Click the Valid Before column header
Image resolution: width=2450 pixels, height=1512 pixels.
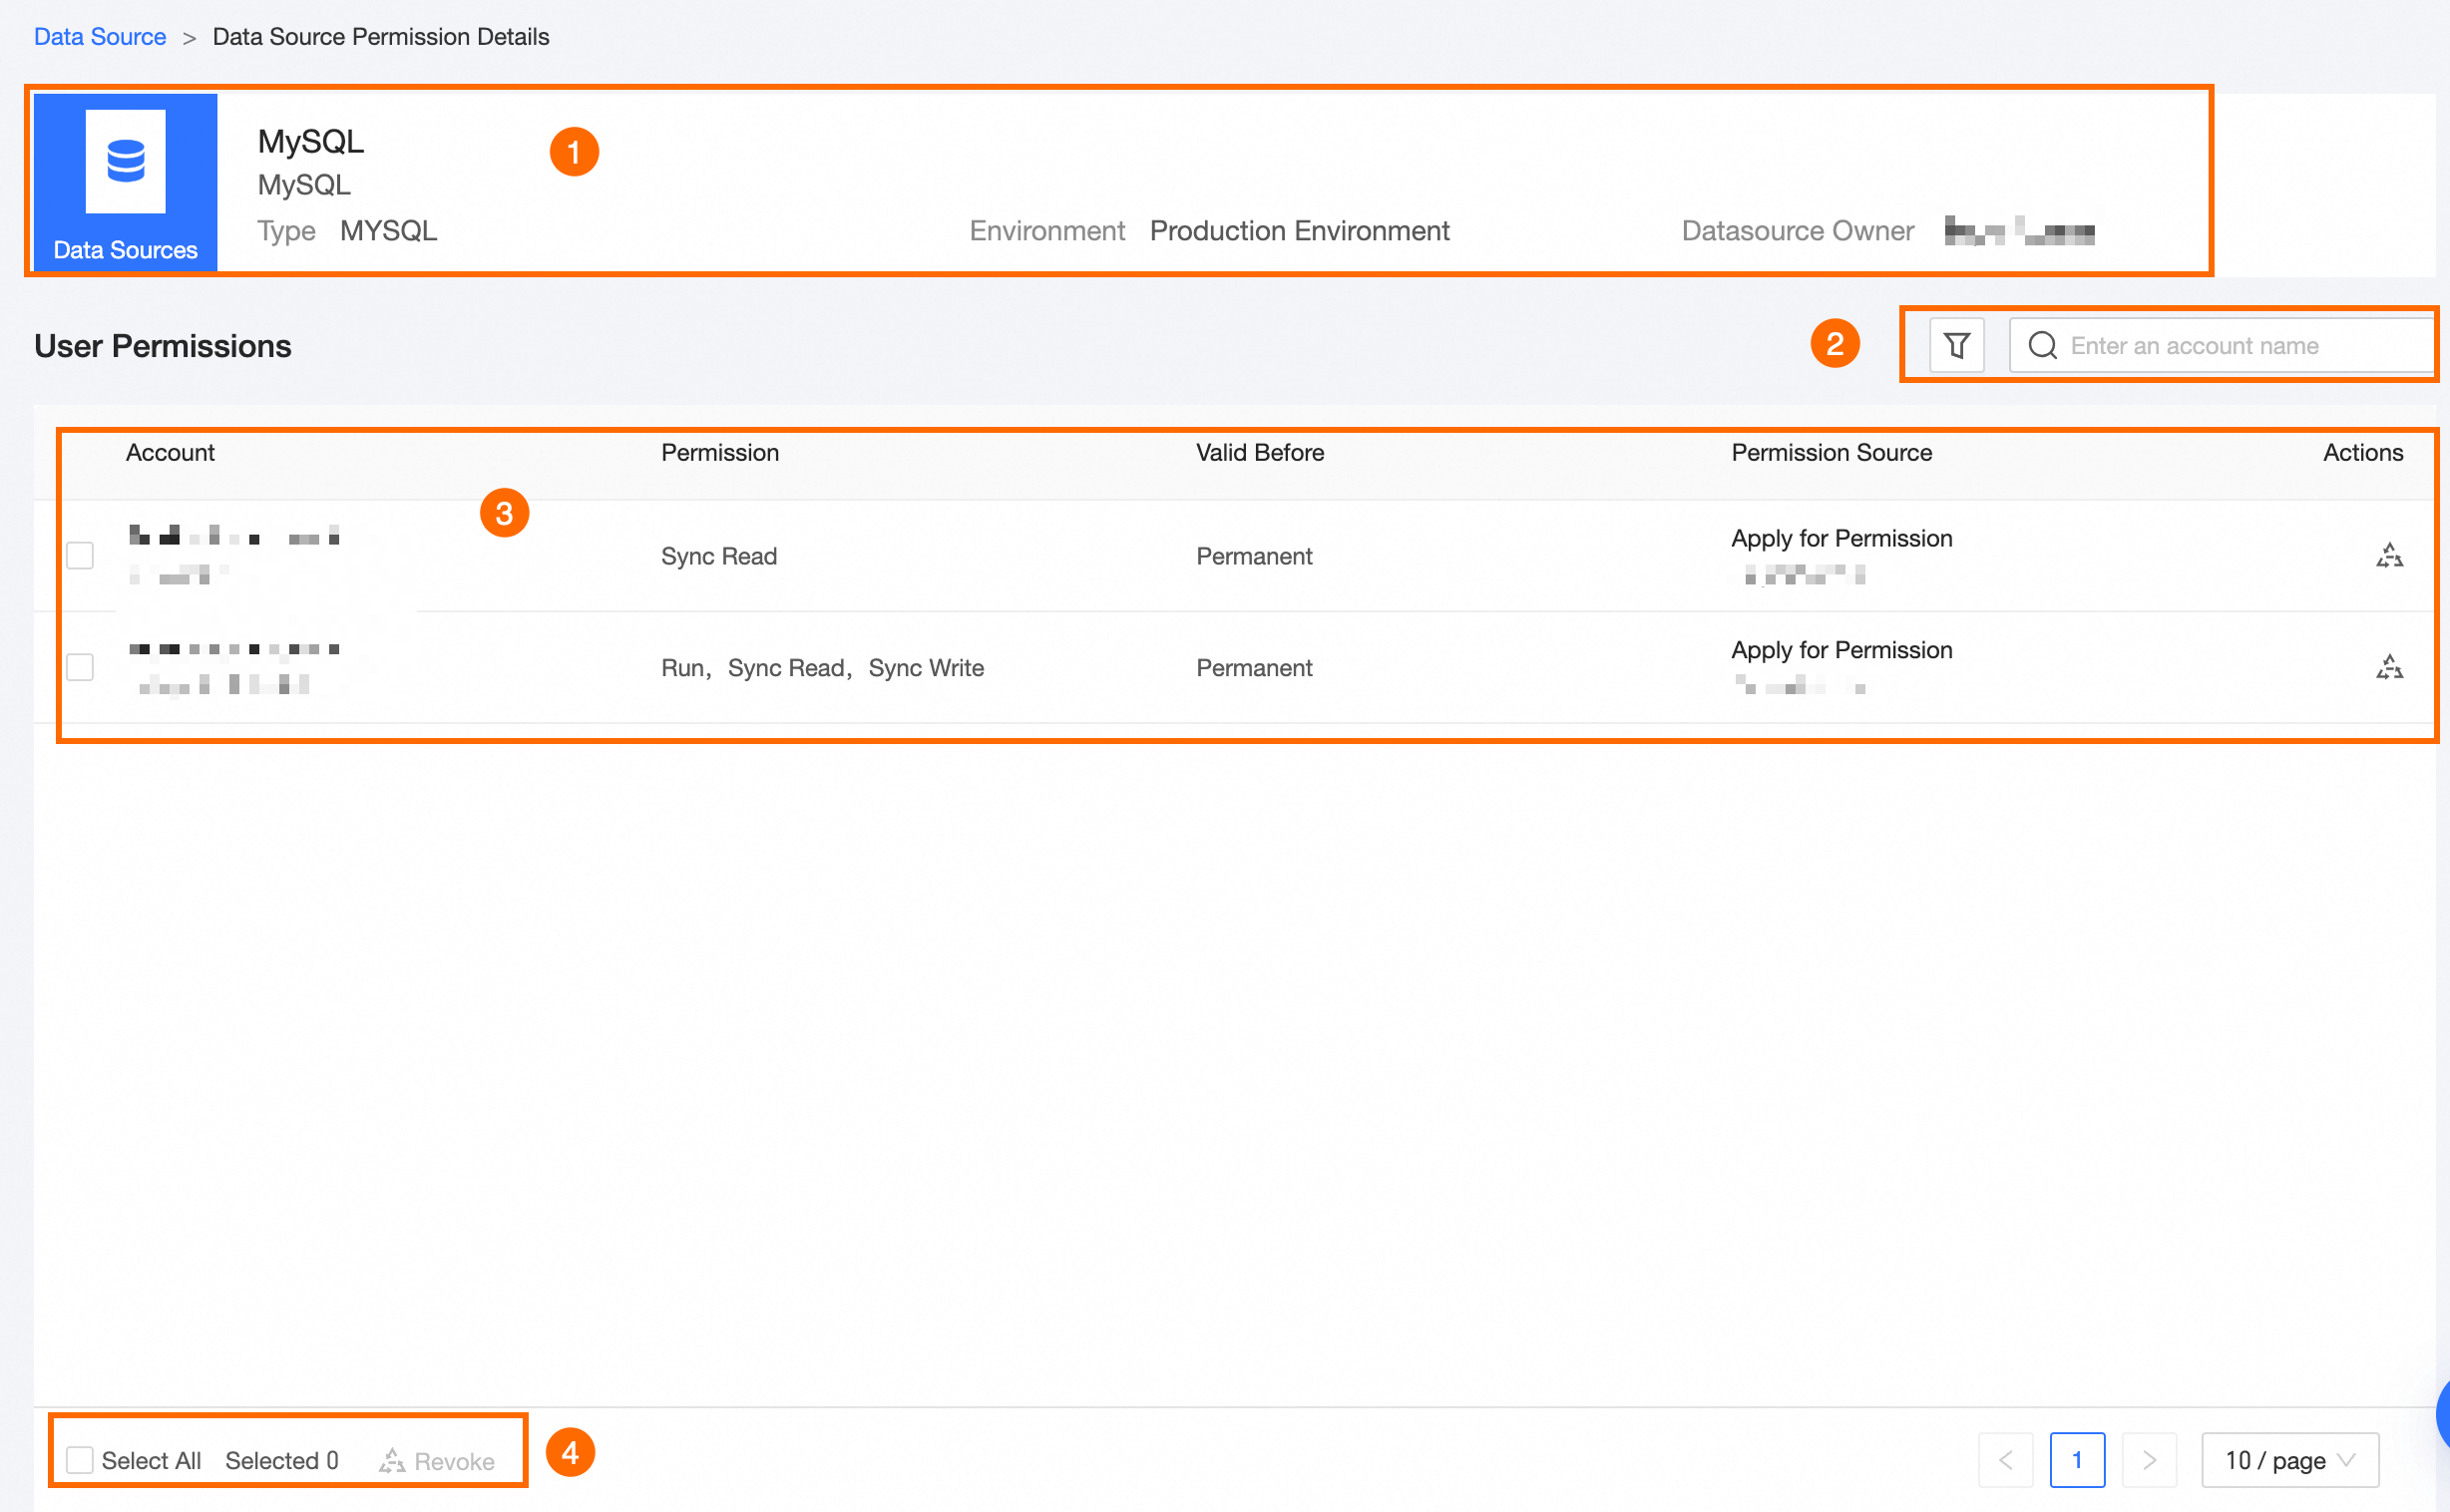point(1260,453)
